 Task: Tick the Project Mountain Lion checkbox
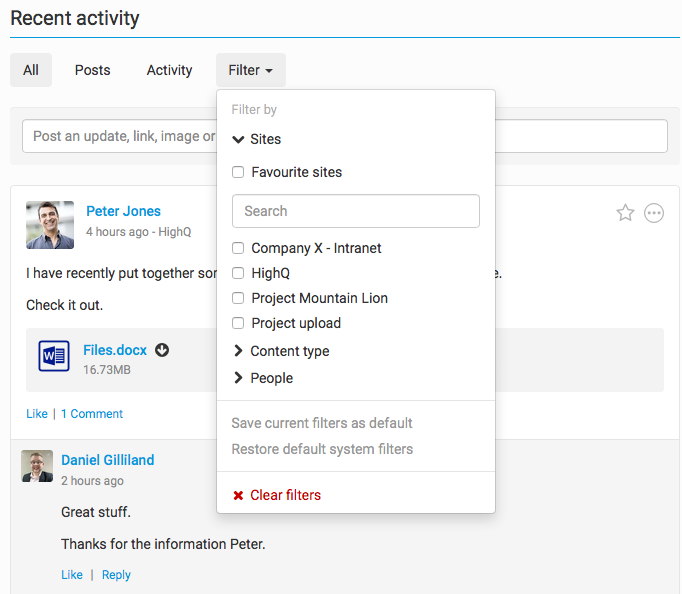238,298
